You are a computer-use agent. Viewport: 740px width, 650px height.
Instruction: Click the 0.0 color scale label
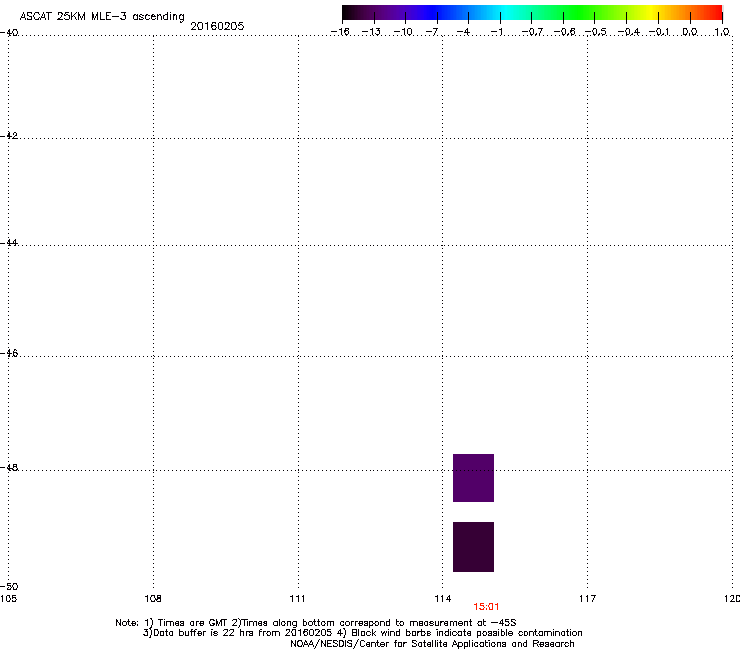coord(690,32)
